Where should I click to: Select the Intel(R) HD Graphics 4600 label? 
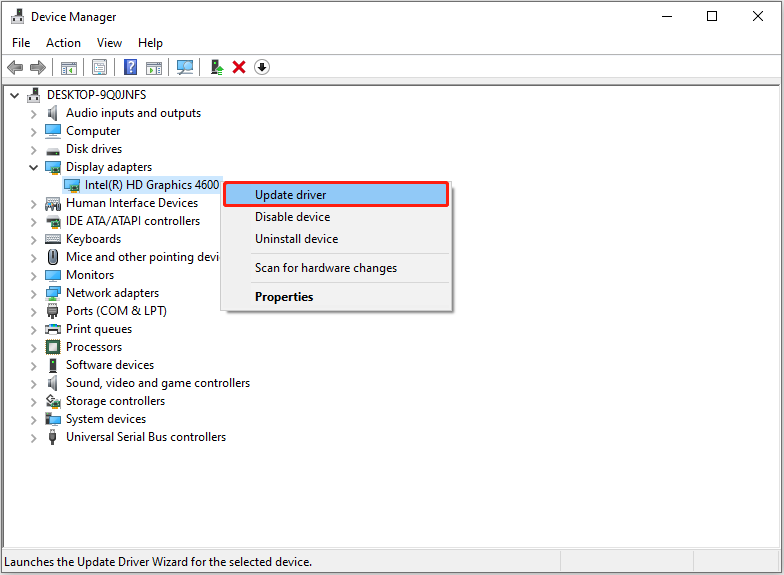click(x=152, y=185)
